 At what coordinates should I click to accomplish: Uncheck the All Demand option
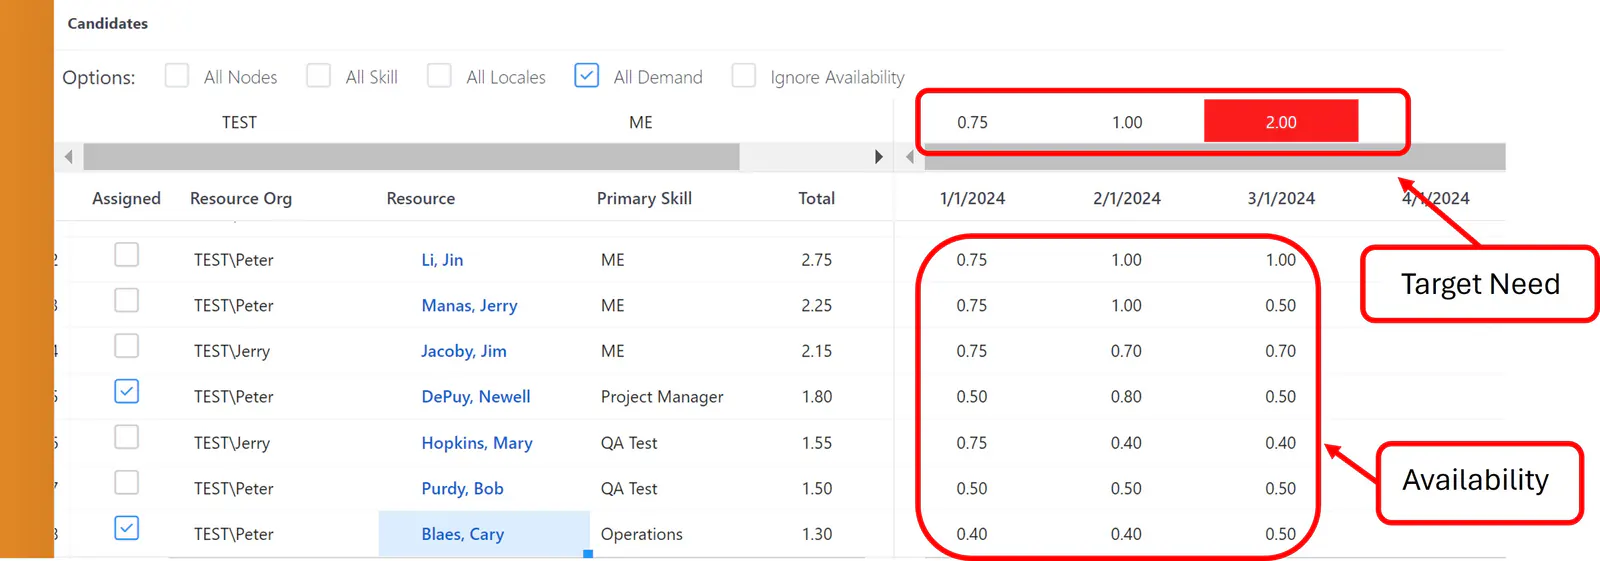point(587,76)
